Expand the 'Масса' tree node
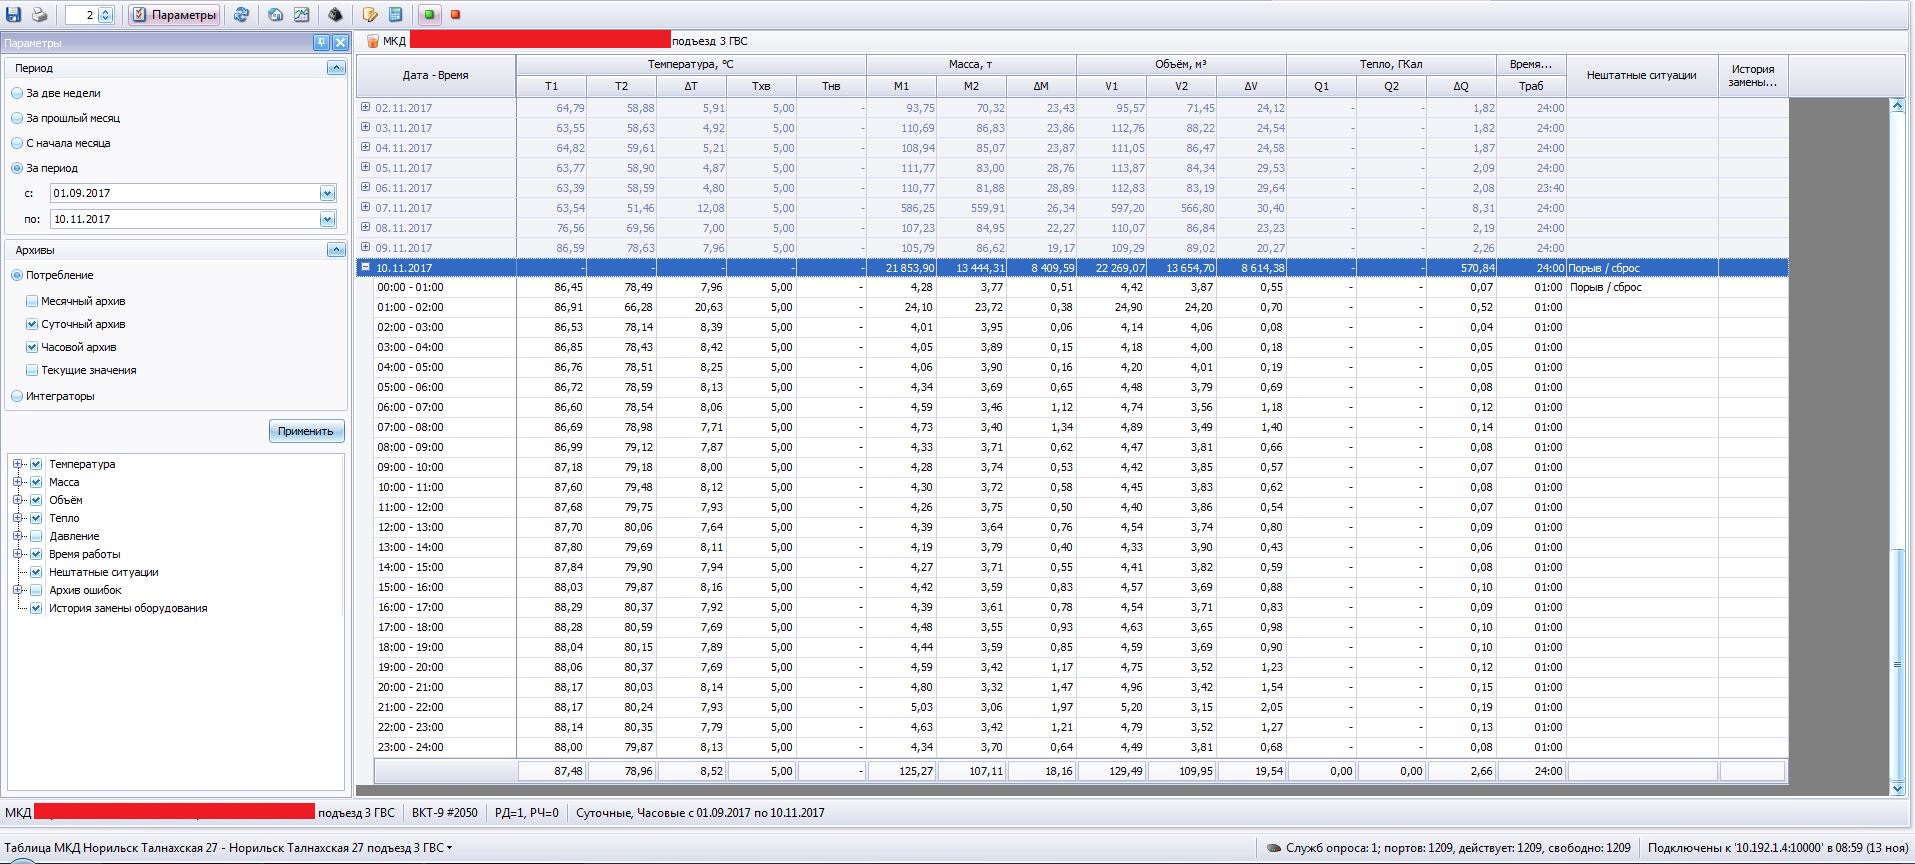 pos(18,482)
